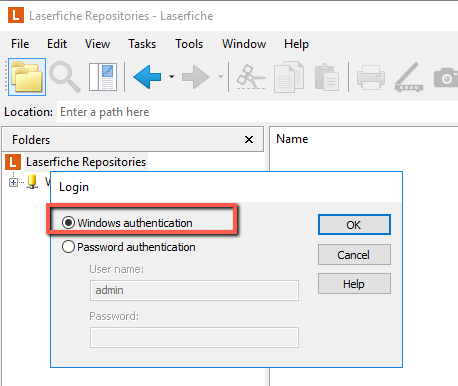Open the back arrow history dropdown
458x386 pixels.
pos(172,77)
